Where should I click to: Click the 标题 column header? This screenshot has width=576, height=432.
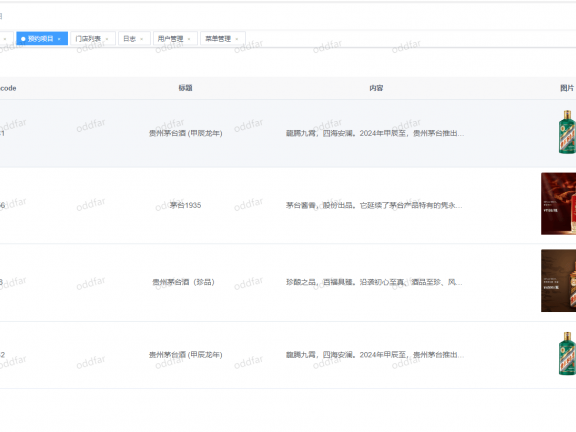tap(186, 88)
